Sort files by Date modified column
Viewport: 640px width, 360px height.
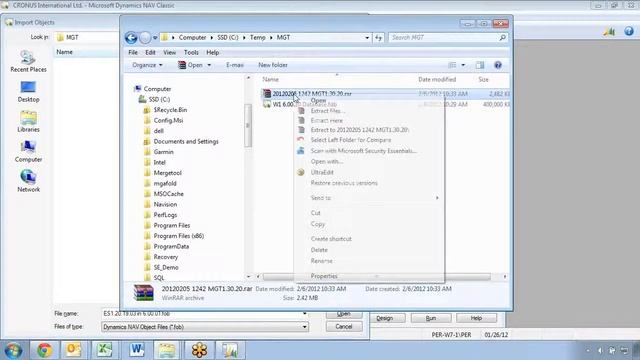(437, 80)
